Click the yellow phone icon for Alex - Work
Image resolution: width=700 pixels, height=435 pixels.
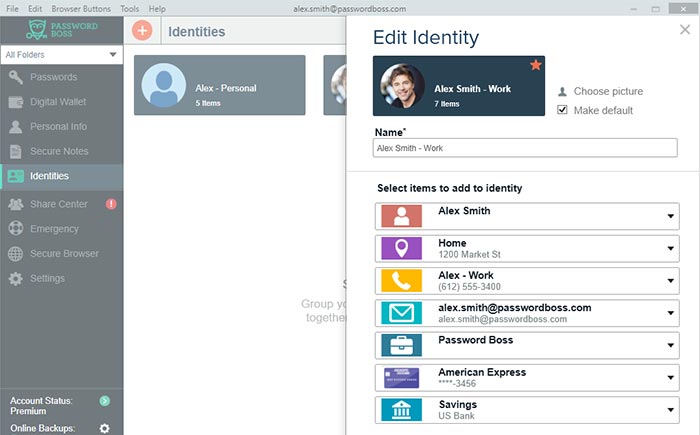[x=401, y=280]
